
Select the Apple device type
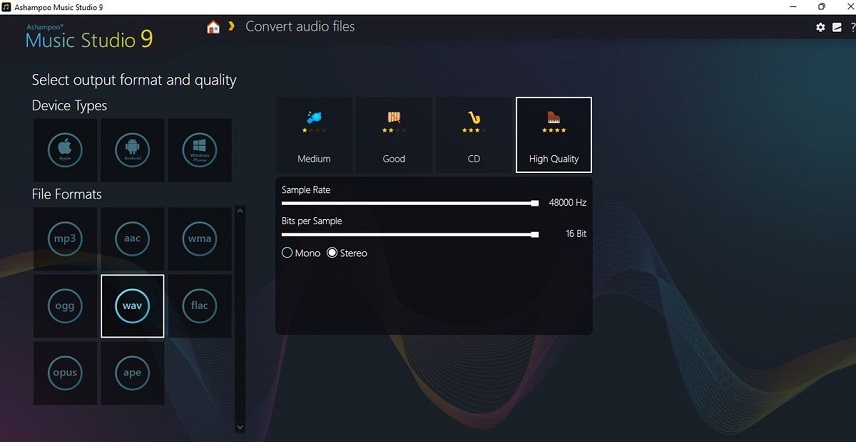(x=65, y=150)
